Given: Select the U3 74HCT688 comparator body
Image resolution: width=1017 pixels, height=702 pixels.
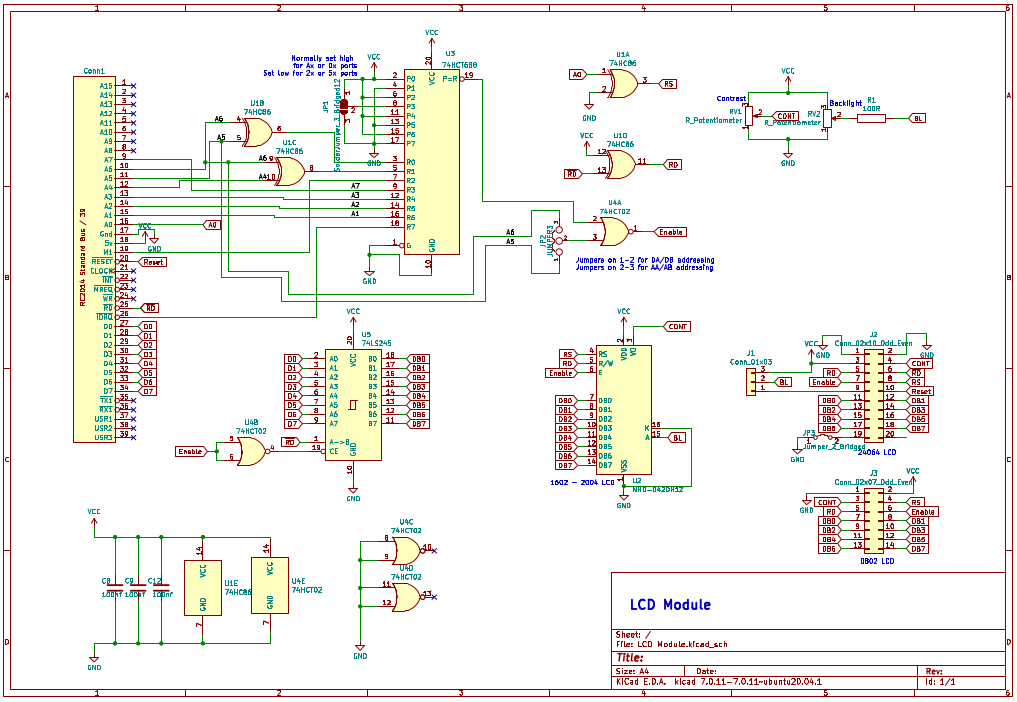Looking at the screenshot, I should 431,162.
